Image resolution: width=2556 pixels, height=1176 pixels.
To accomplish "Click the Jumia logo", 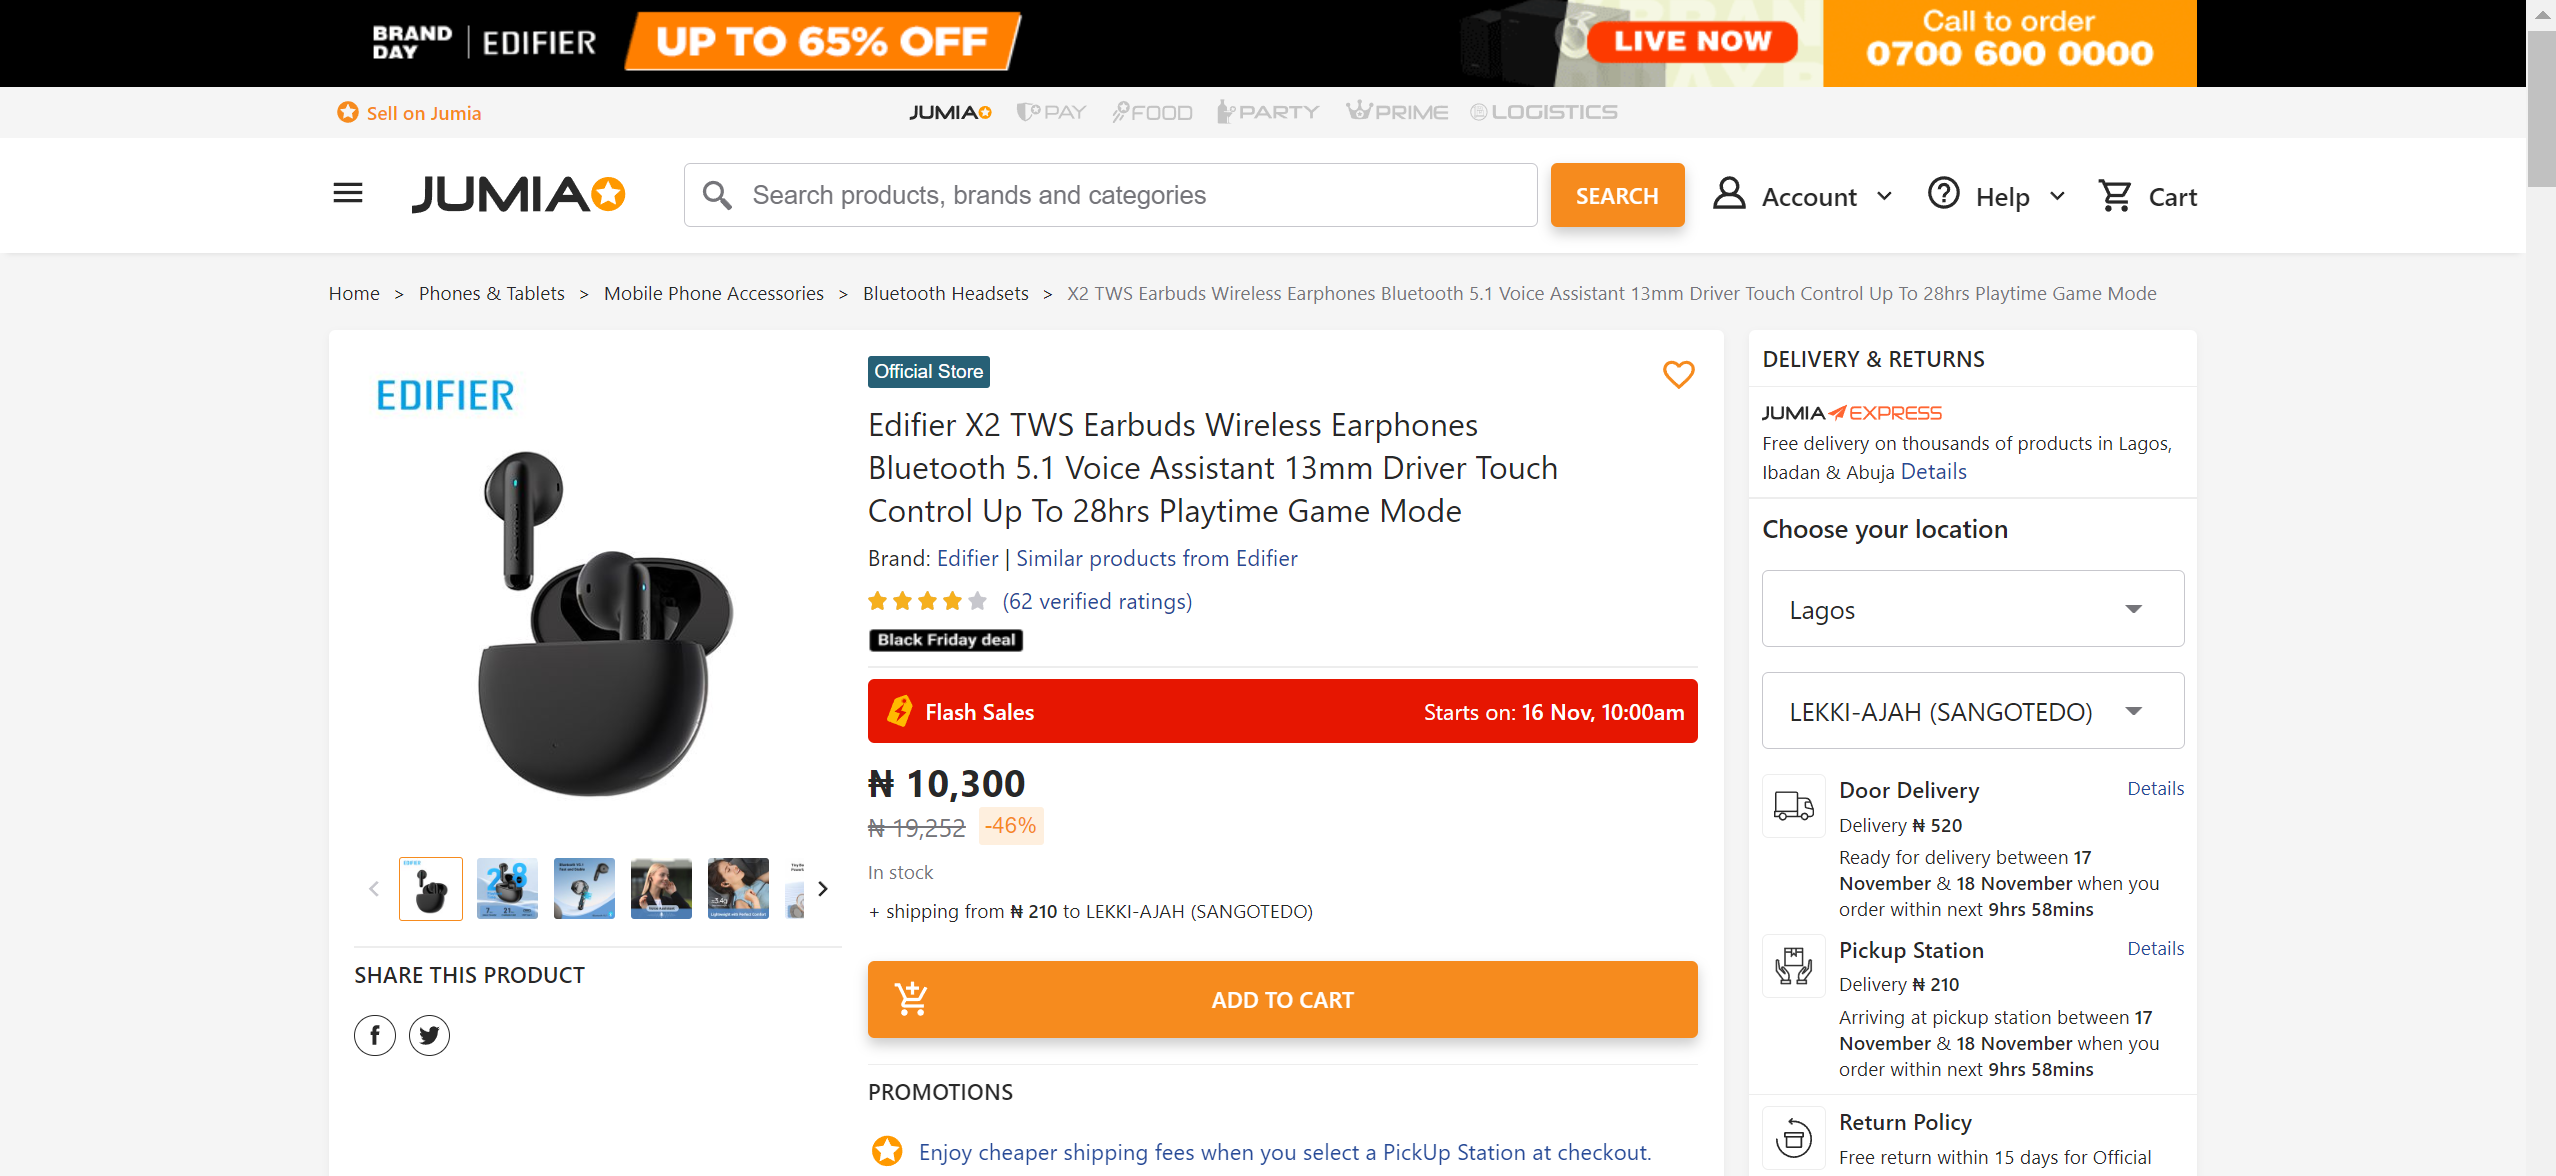I will 518,194.
